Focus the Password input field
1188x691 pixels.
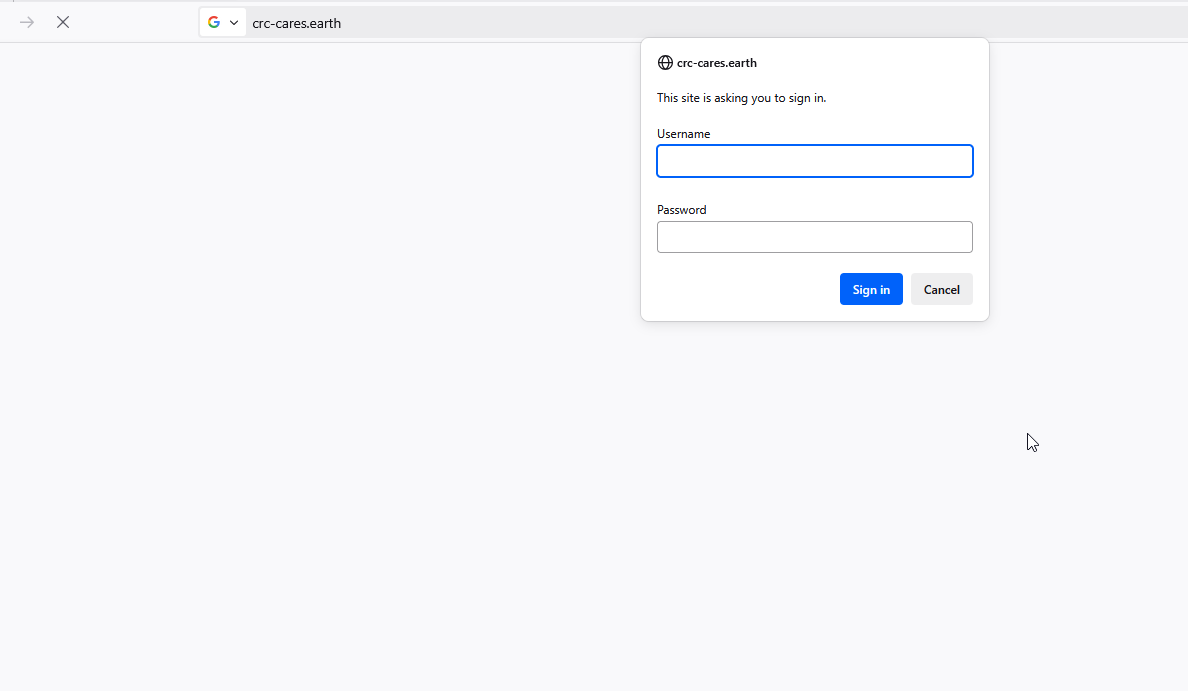point(814,237)
